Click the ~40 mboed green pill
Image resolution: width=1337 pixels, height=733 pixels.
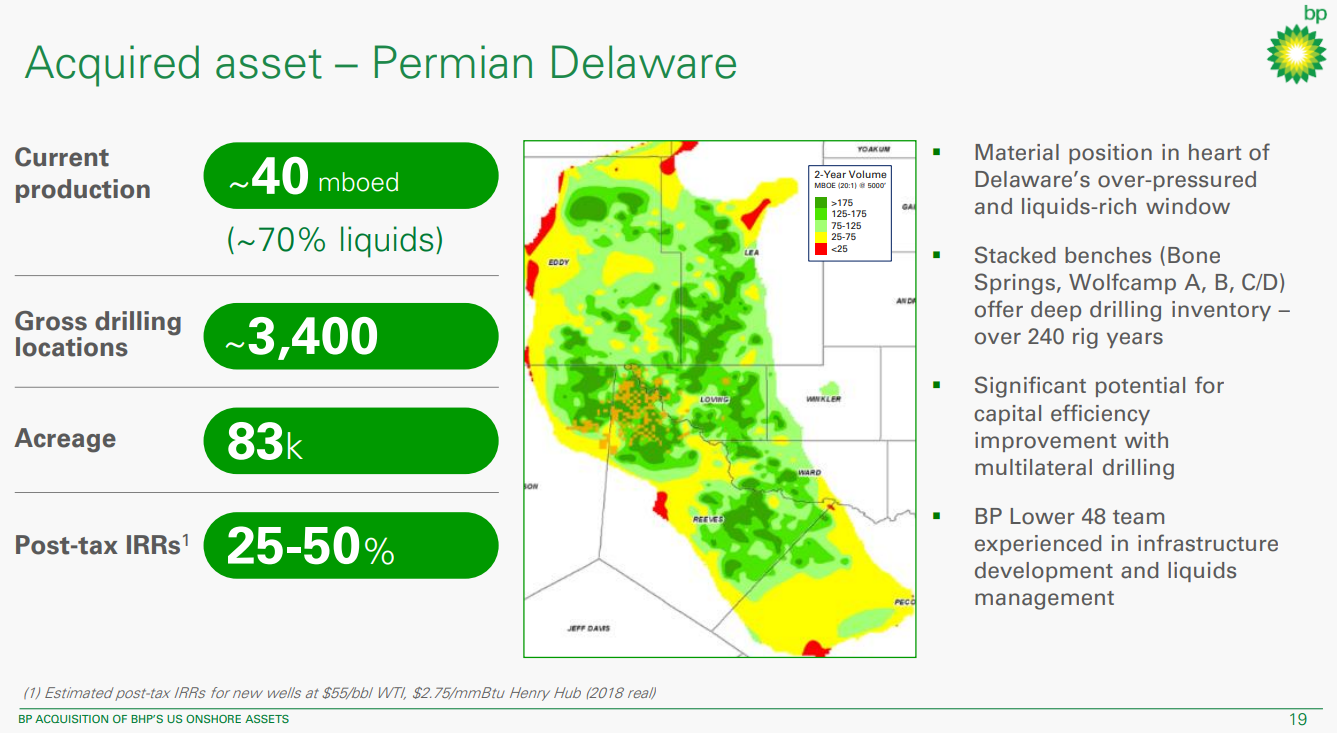350,176
